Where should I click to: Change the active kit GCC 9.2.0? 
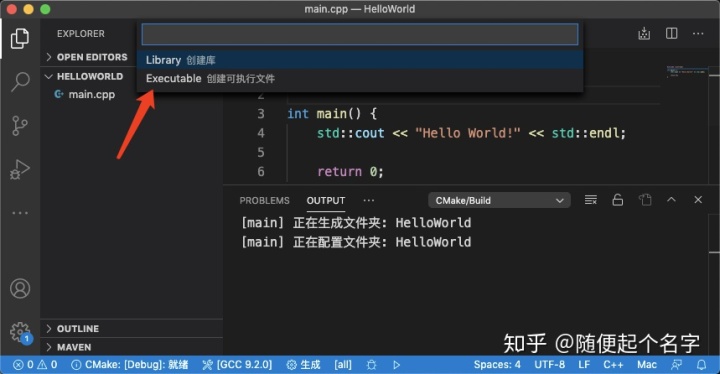237,365
